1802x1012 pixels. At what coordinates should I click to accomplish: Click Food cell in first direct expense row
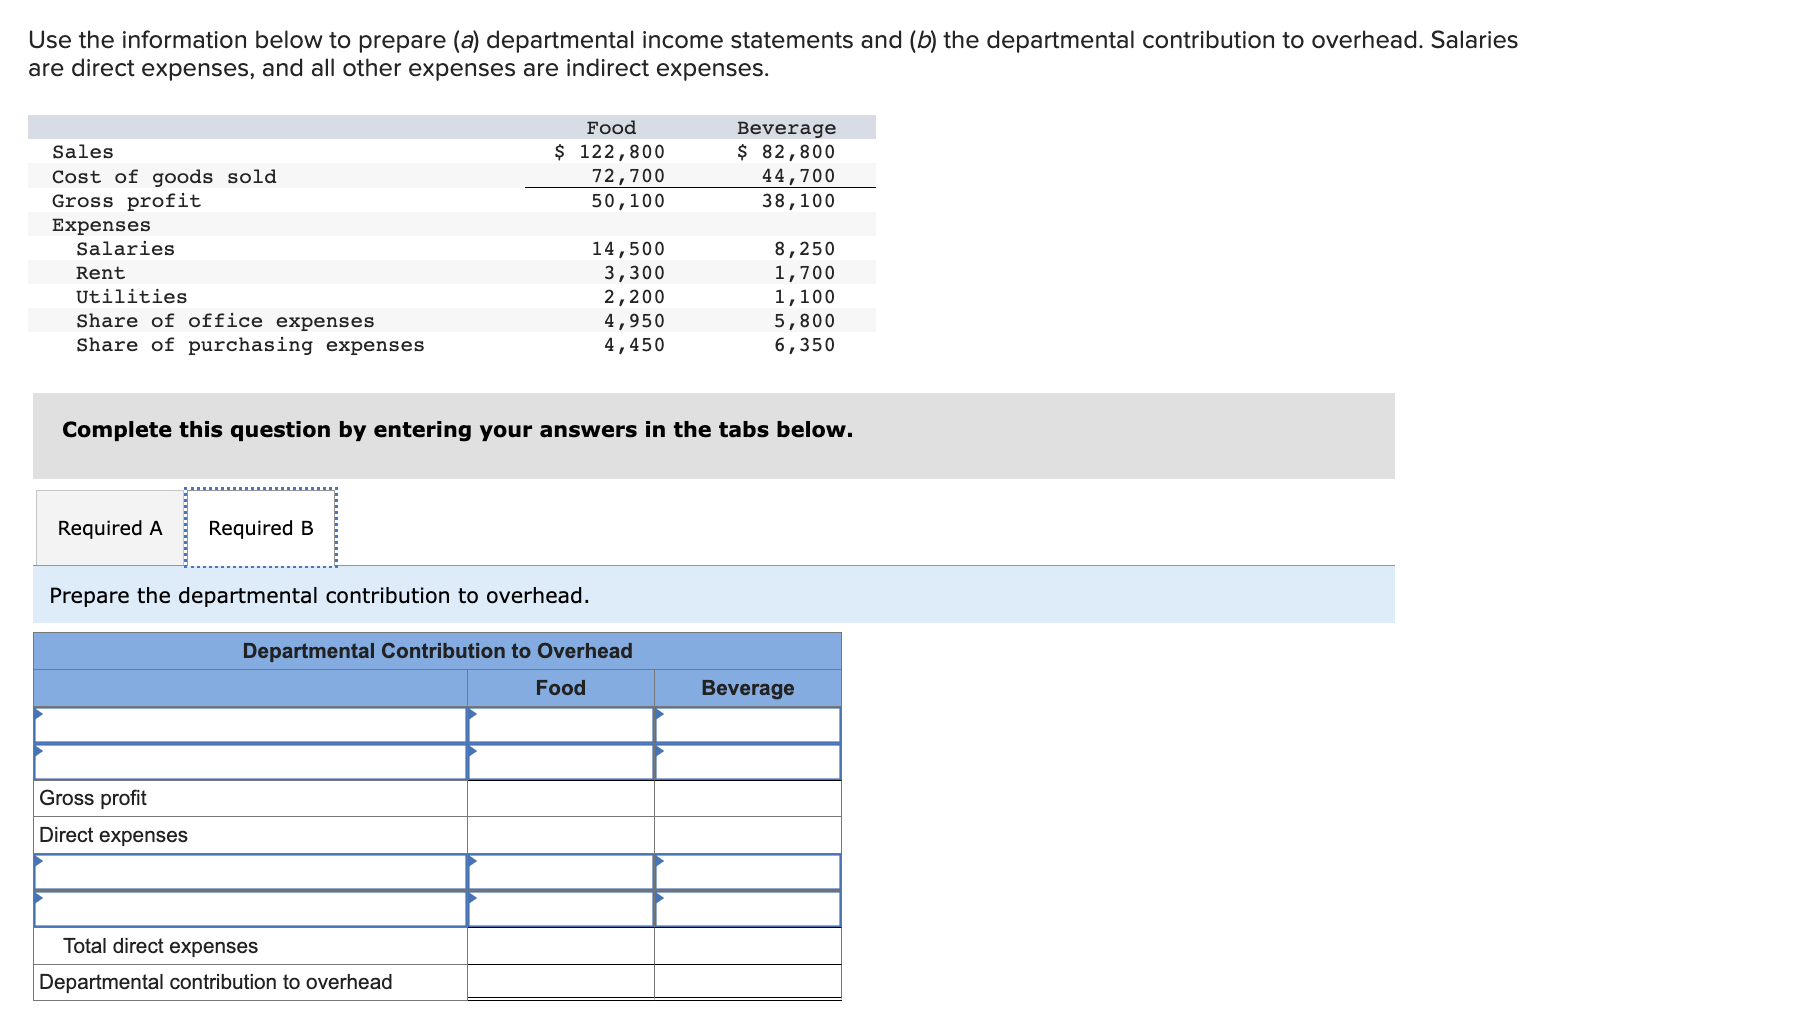[x=561, y=872]
